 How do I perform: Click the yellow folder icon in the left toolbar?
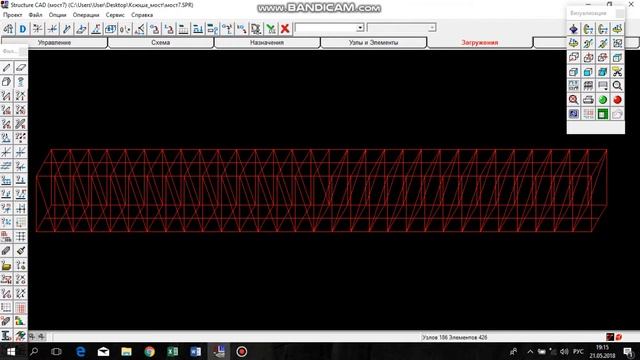tap(6, 265)
